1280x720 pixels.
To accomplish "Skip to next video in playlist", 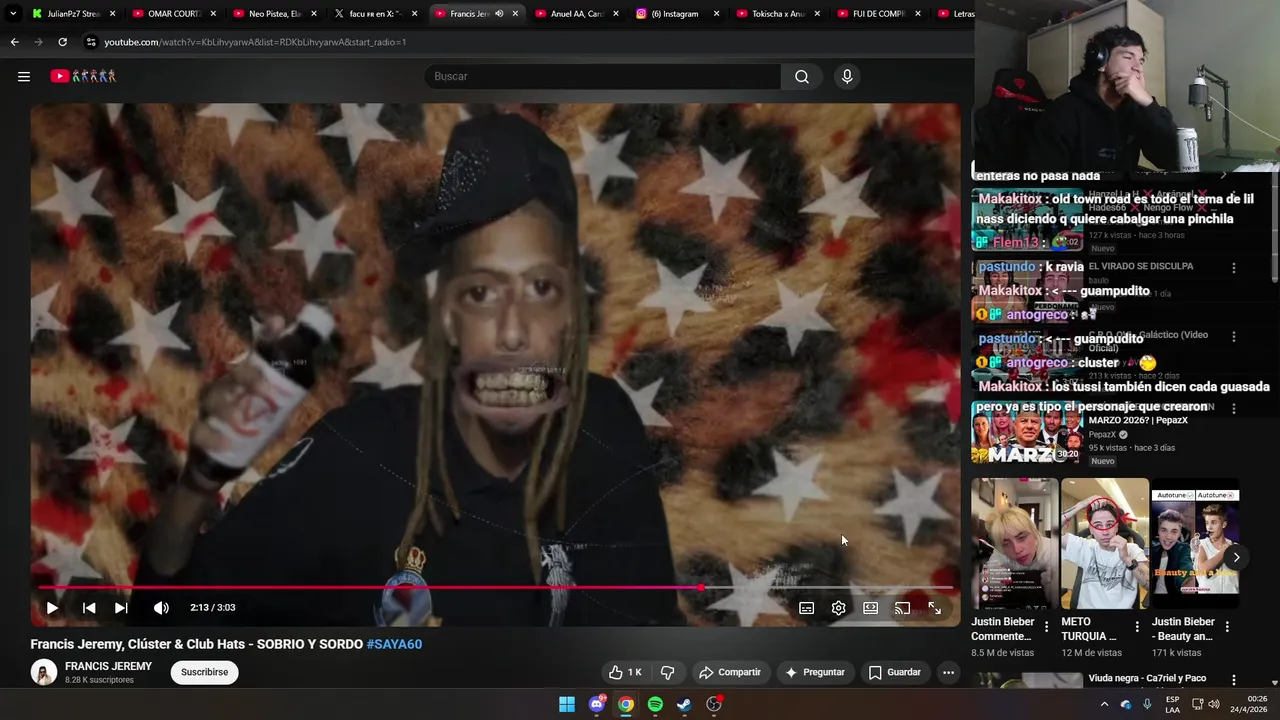I will click(121, 608).
